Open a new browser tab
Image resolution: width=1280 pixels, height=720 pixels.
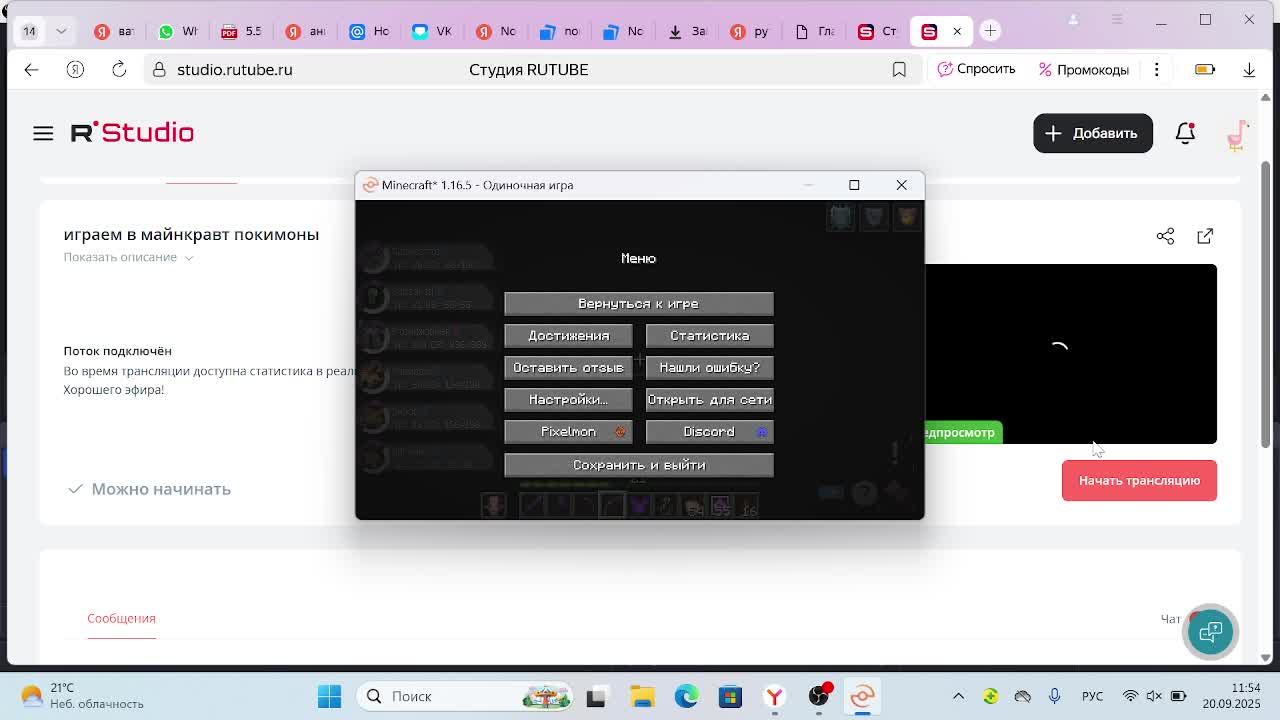(990, 31)
